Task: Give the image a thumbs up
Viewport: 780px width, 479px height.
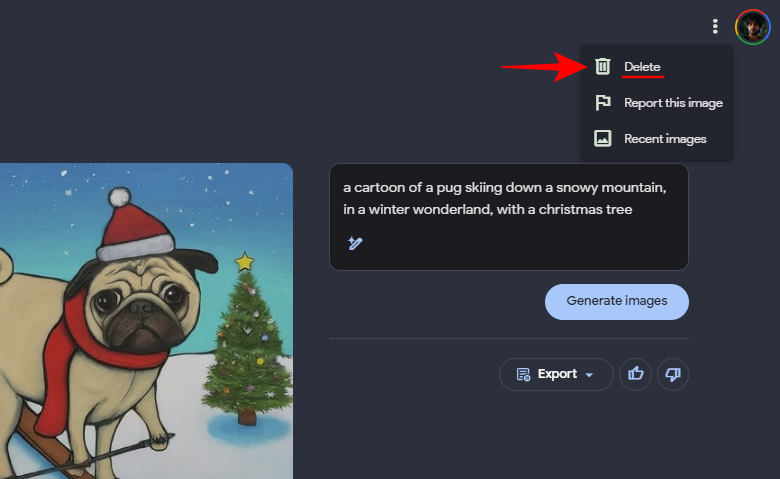Action: coord(635,374)
